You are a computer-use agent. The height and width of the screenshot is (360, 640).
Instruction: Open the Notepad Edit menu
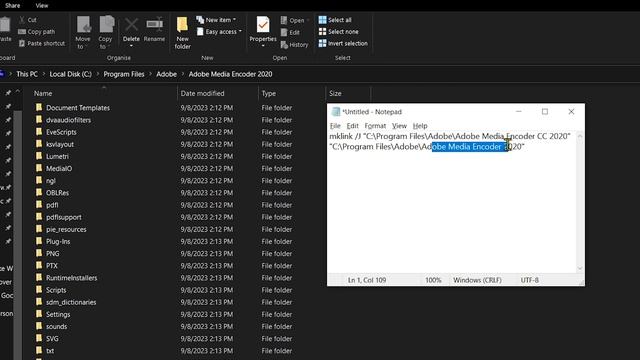352,126
